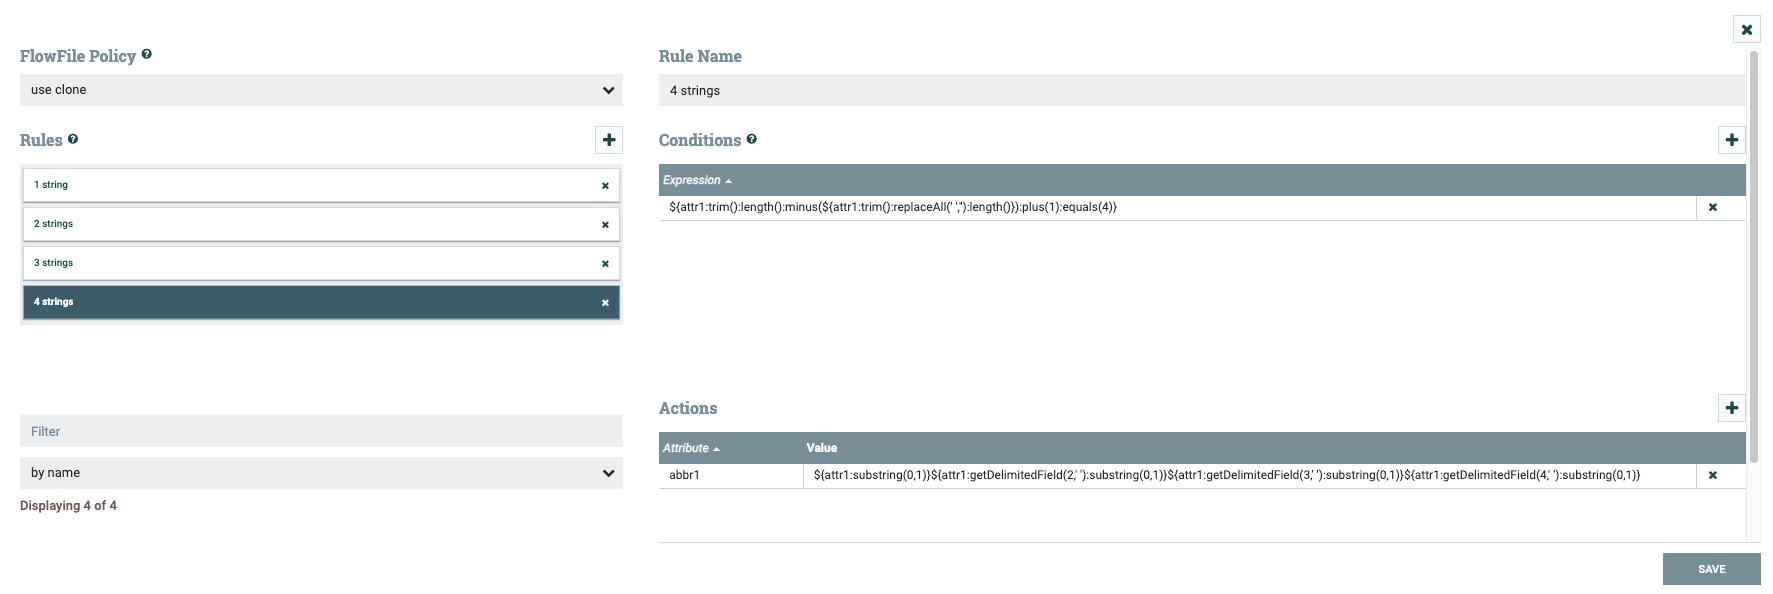Image resolution: width=1773 pixels, height=594 pixels.
Task: Click the abbr1 action value expression cell
Action: point(1249,476)
